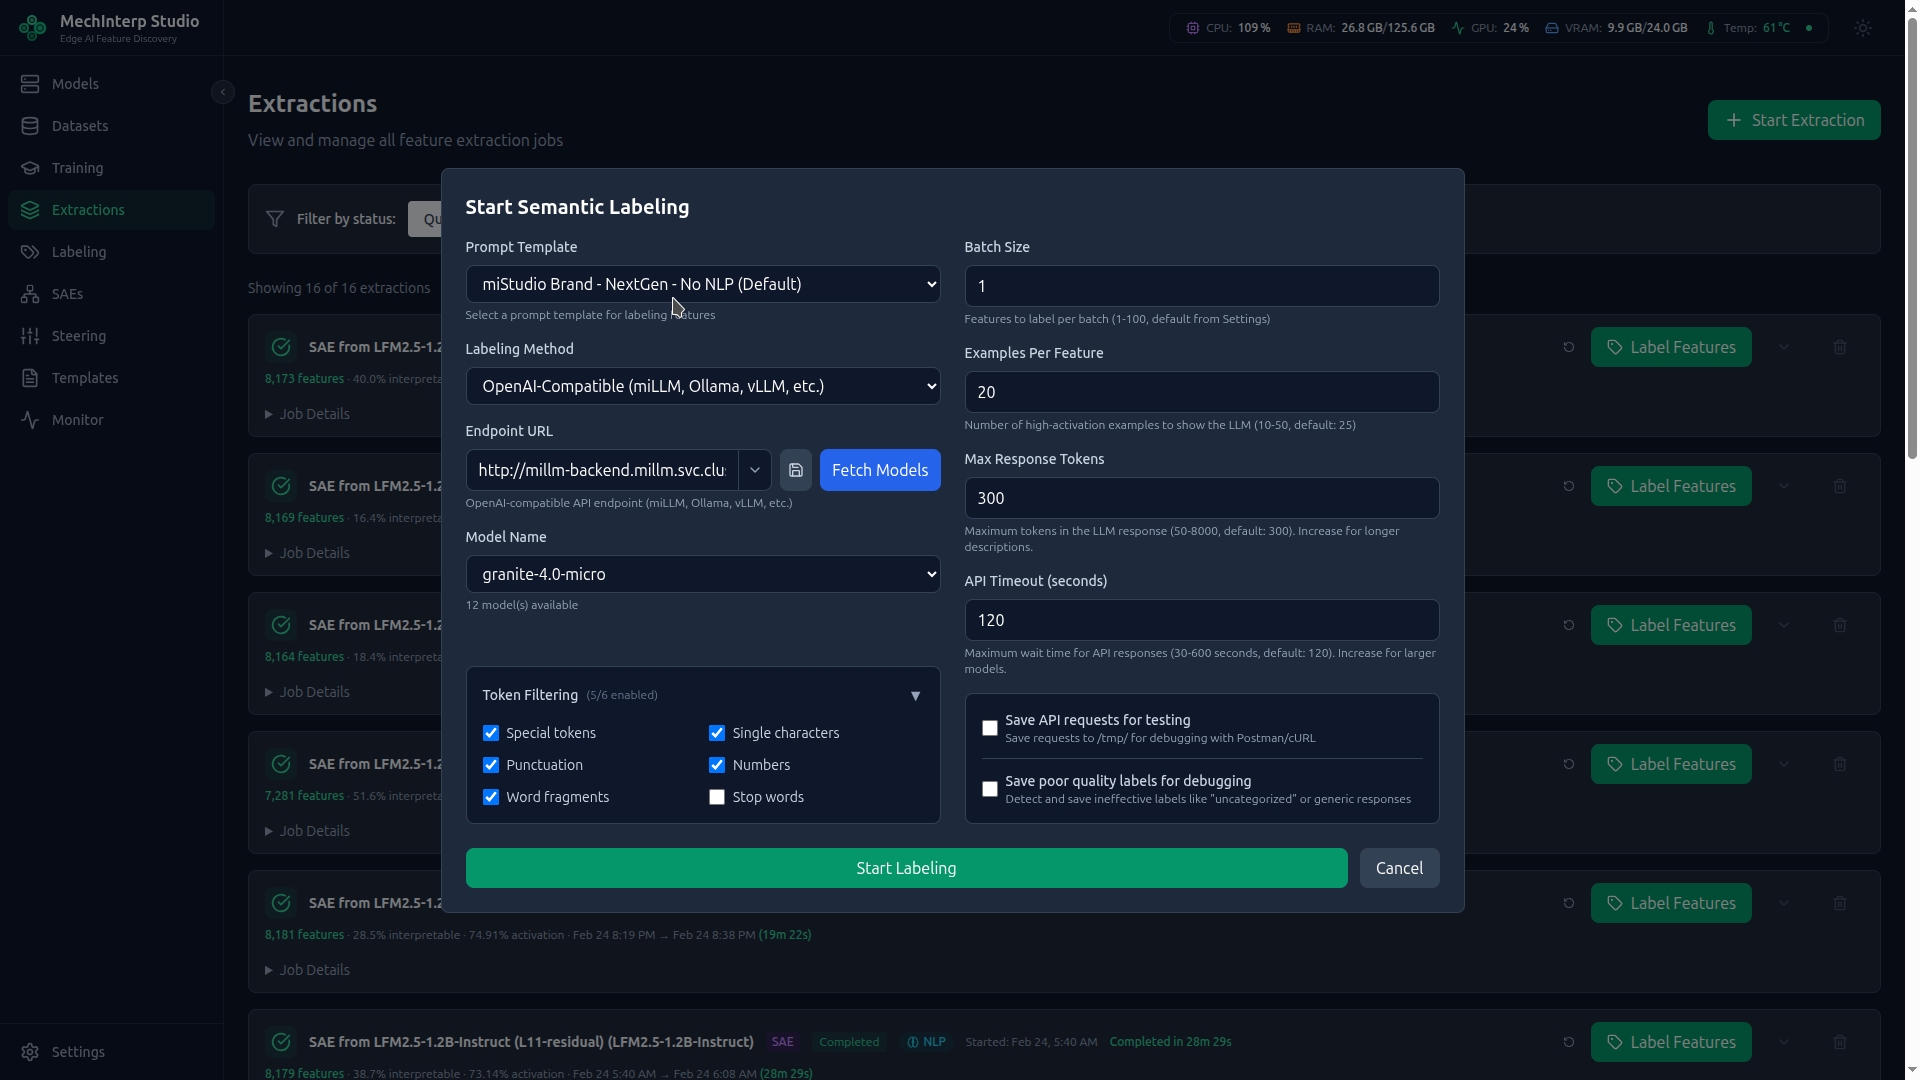The image size is (1920, 1080).
Task: Click Label Features on the 8,181 features row
Action: [x=1671, y=903]
